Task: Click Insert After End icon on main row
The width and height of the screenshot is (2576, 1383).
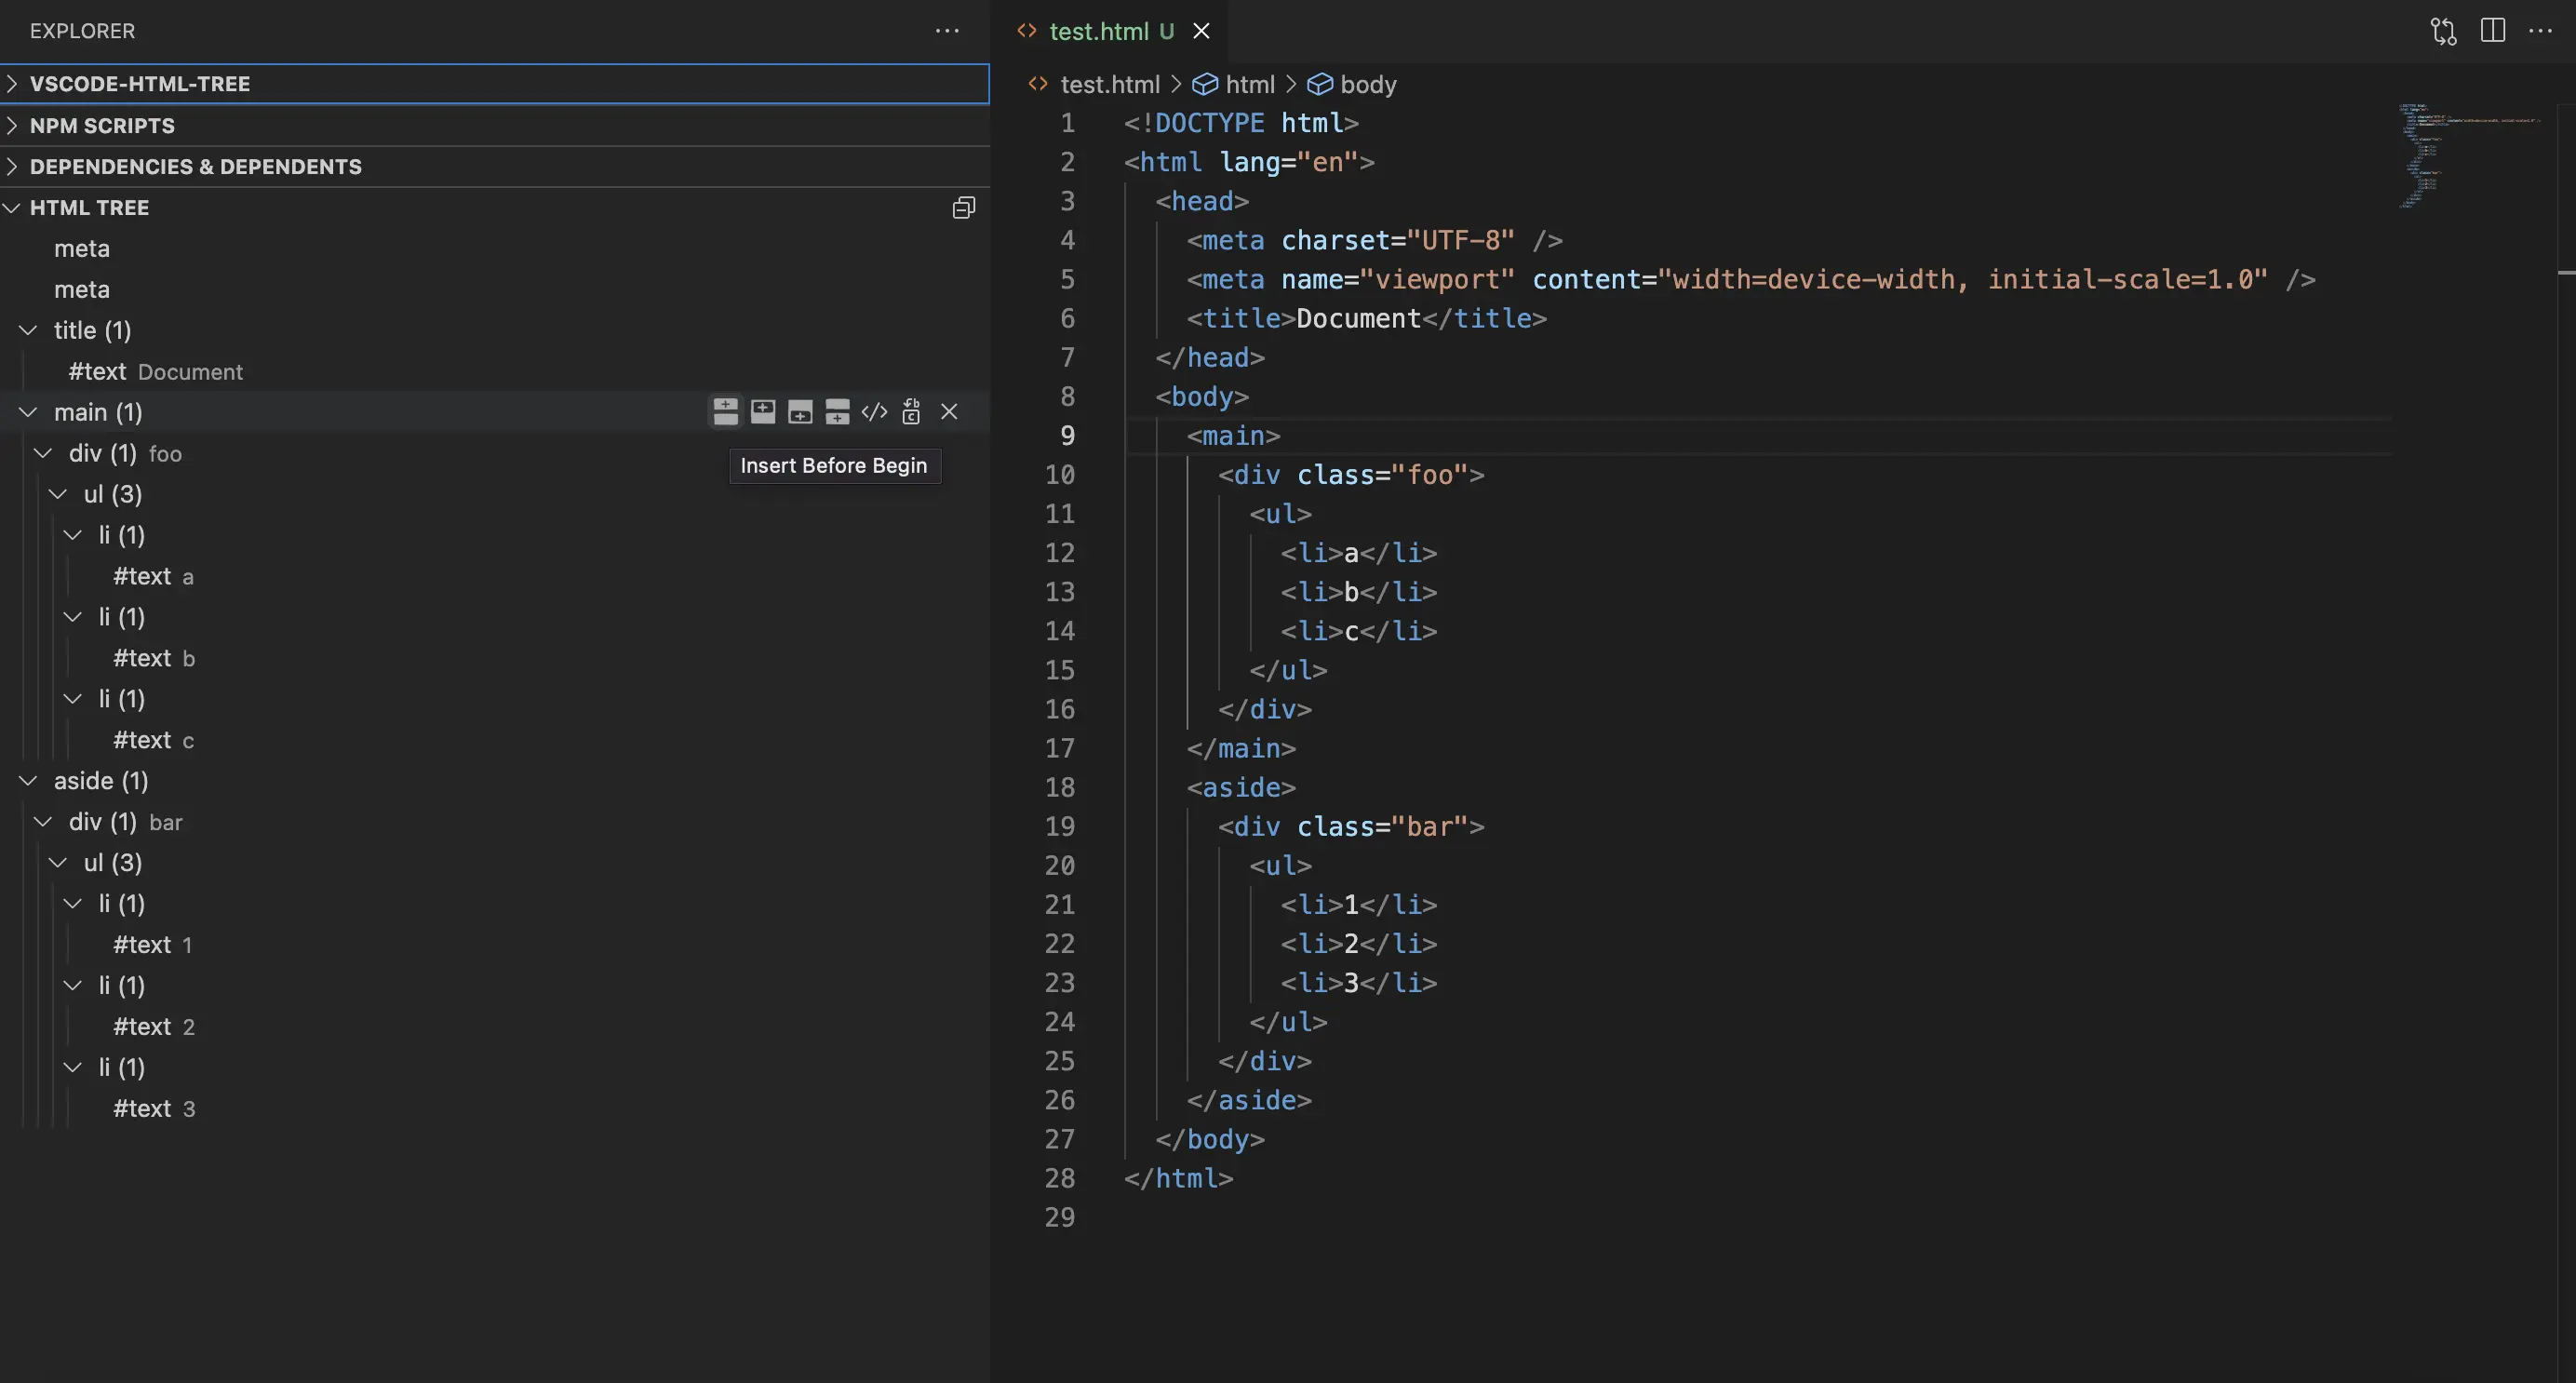Action: (x=837, y=412)
